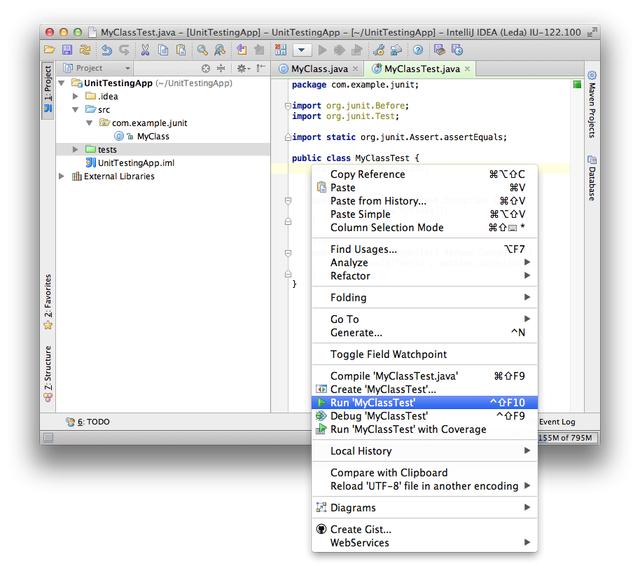The image size is (640, 566).
Task: Click the last main toolbar icon with clock
Action: [457, 50]
